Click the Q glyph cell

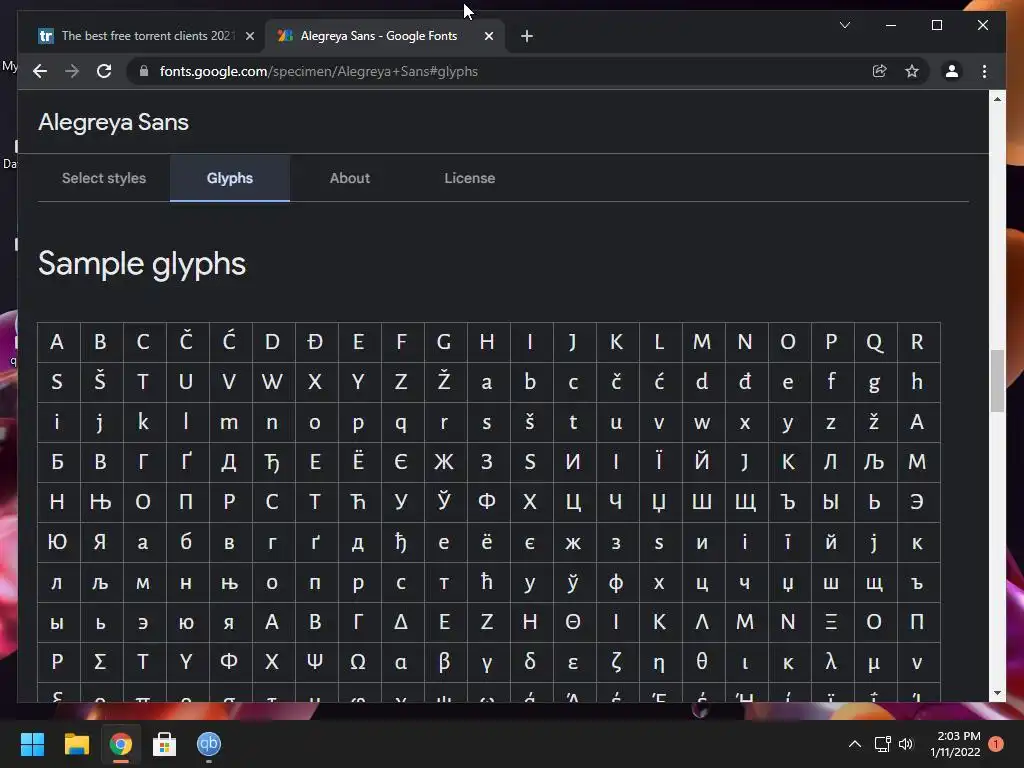(874, 342)
